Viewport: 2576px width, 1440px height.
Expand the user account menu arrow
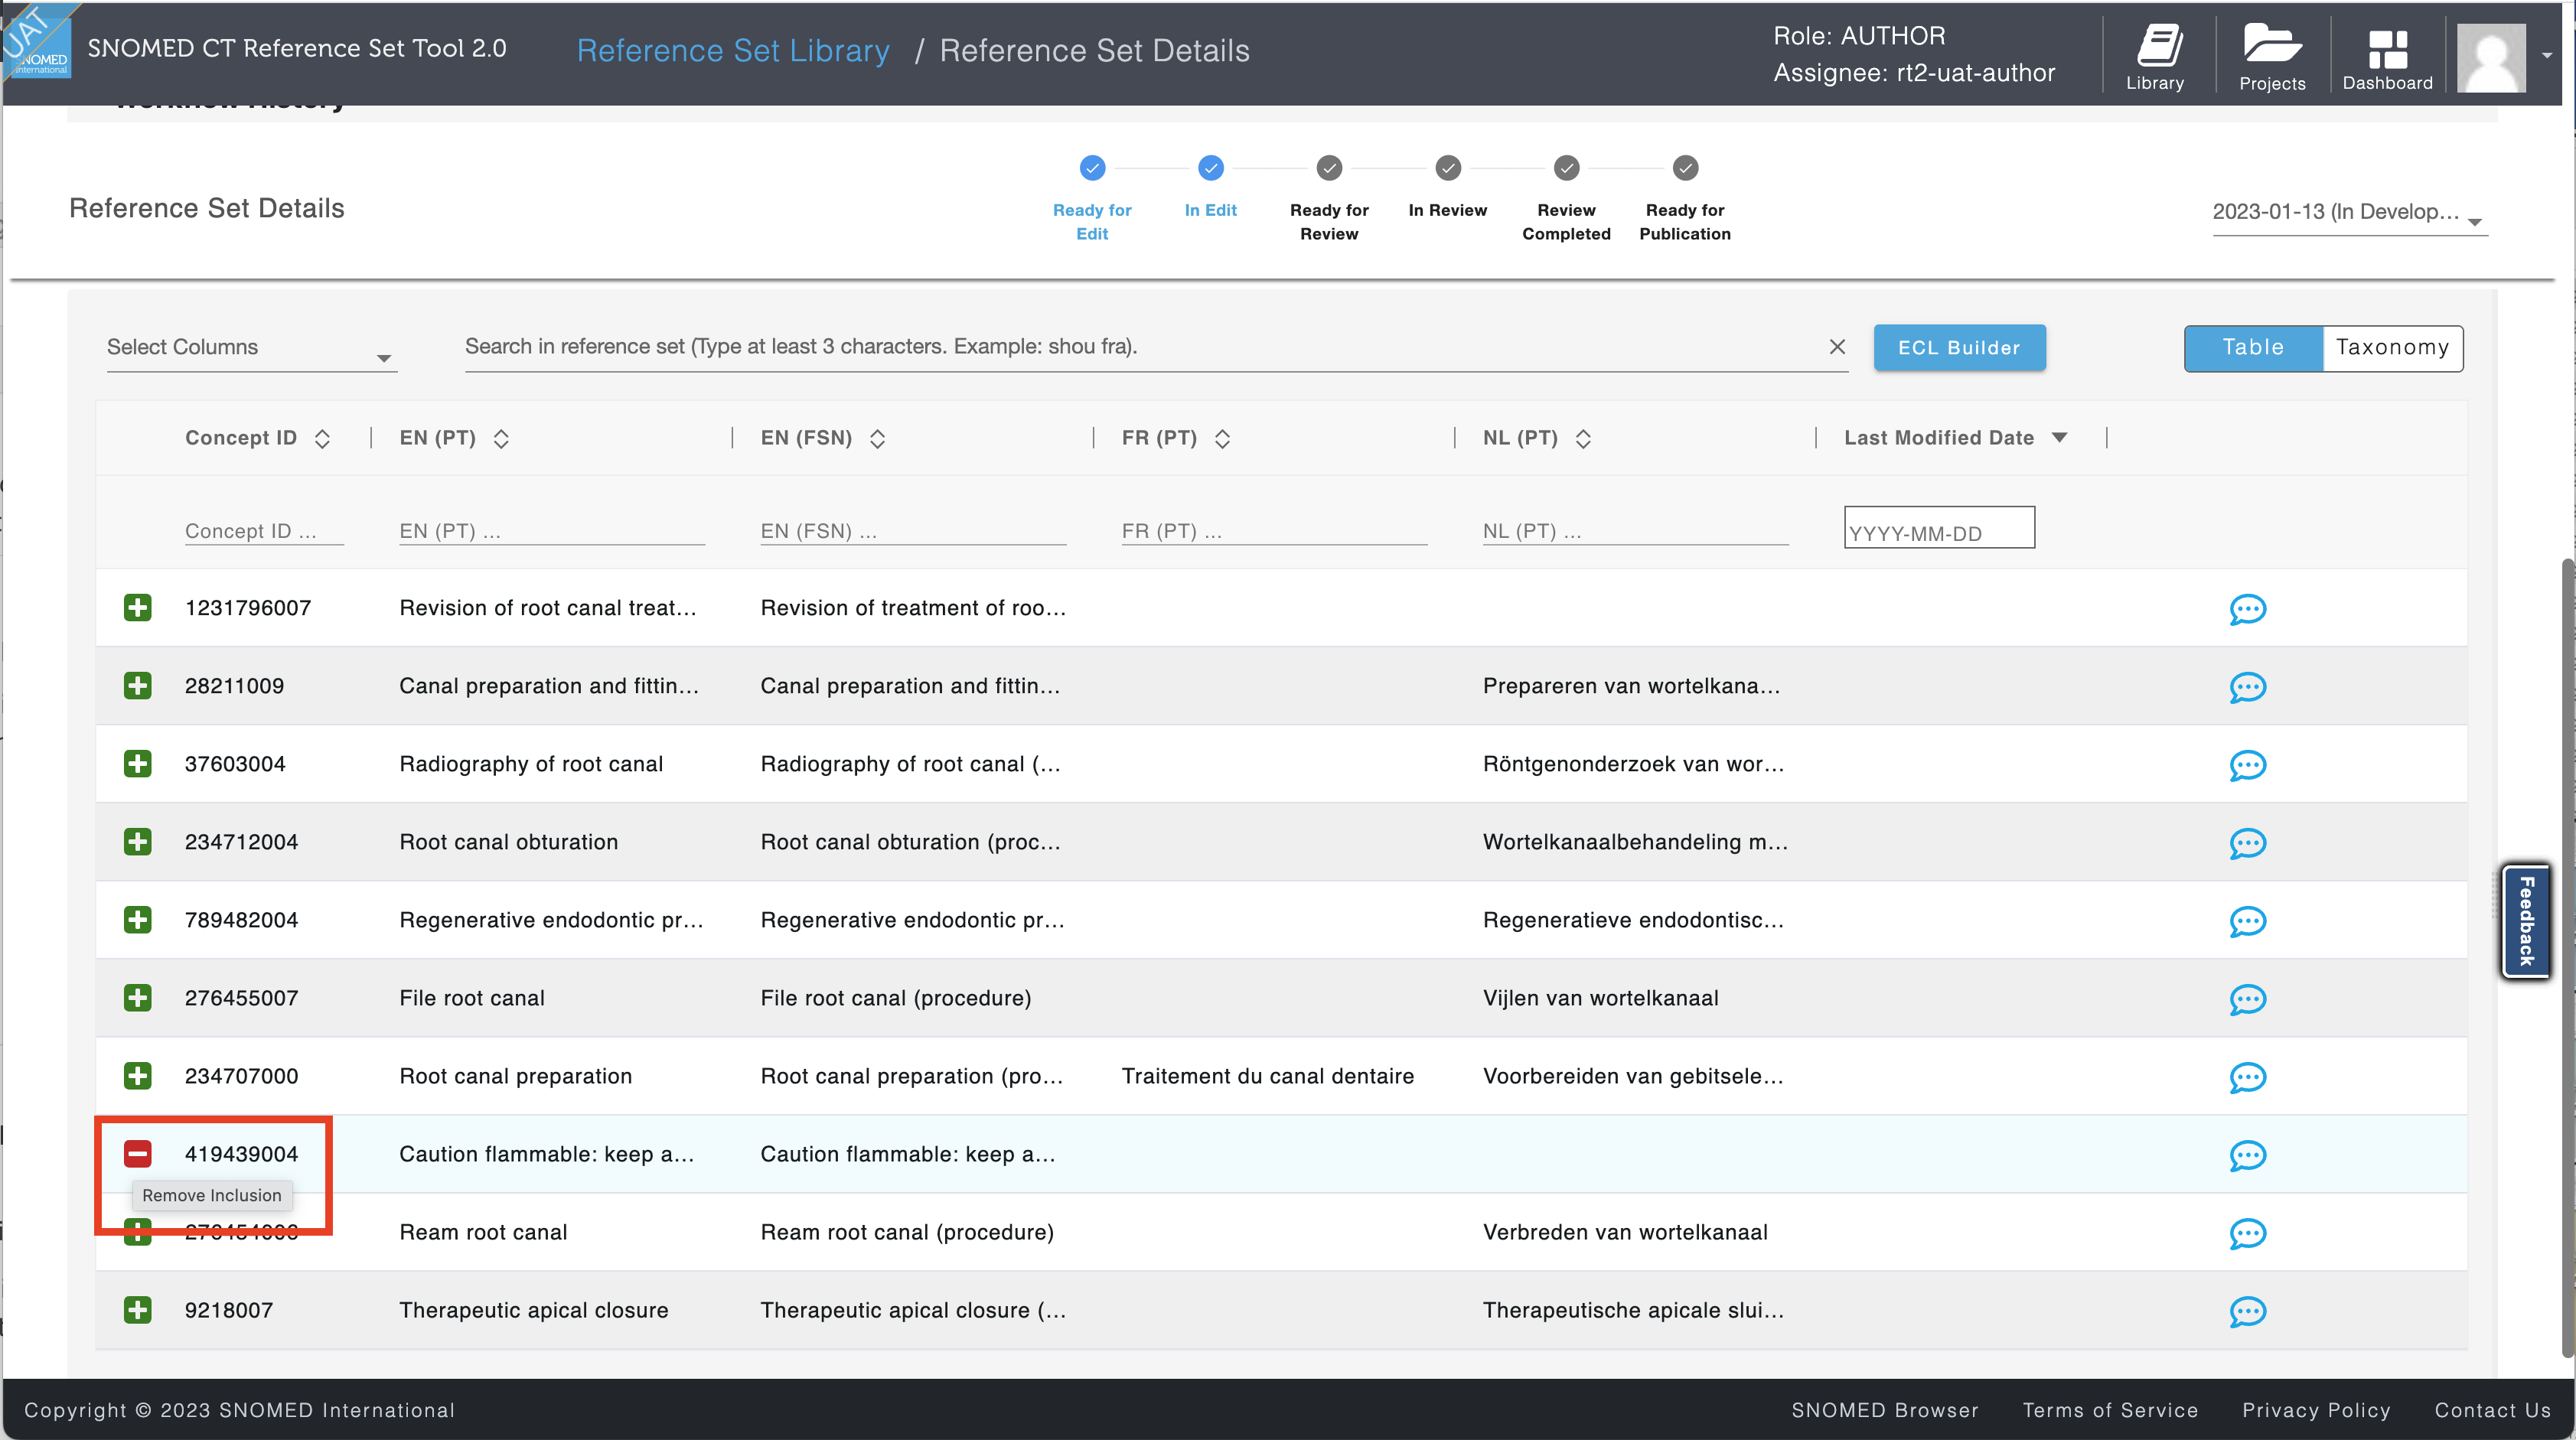[x=2547, y=56]
